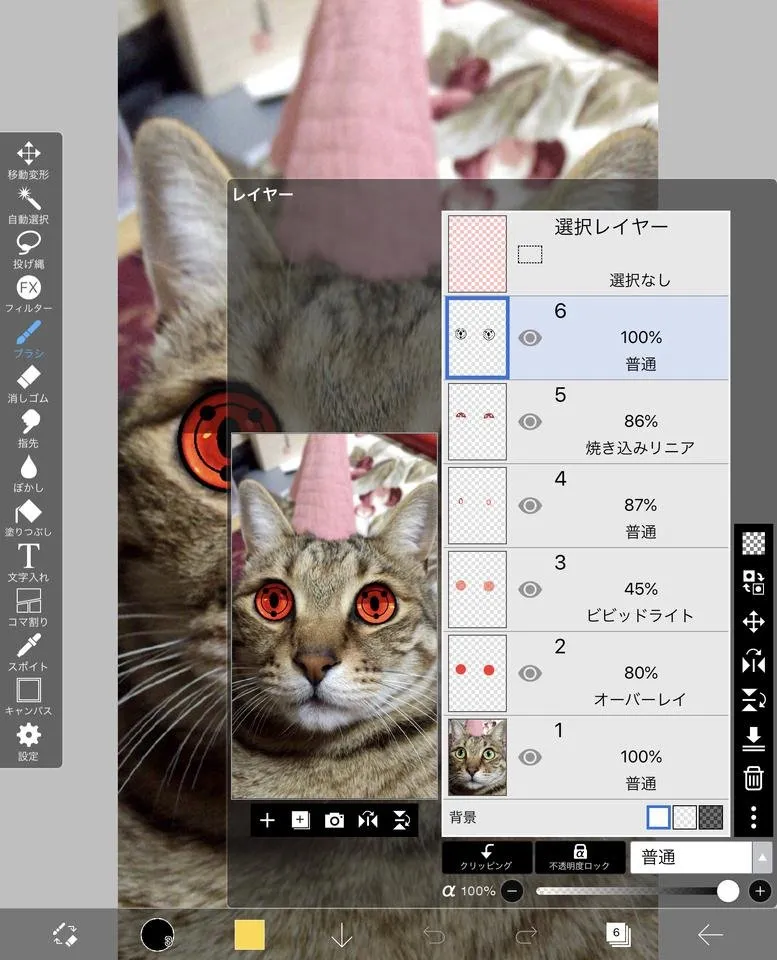Flip layer vertically in bottom layer toolbar
Viewport: 777px width, 960px height.
(402, 820)
